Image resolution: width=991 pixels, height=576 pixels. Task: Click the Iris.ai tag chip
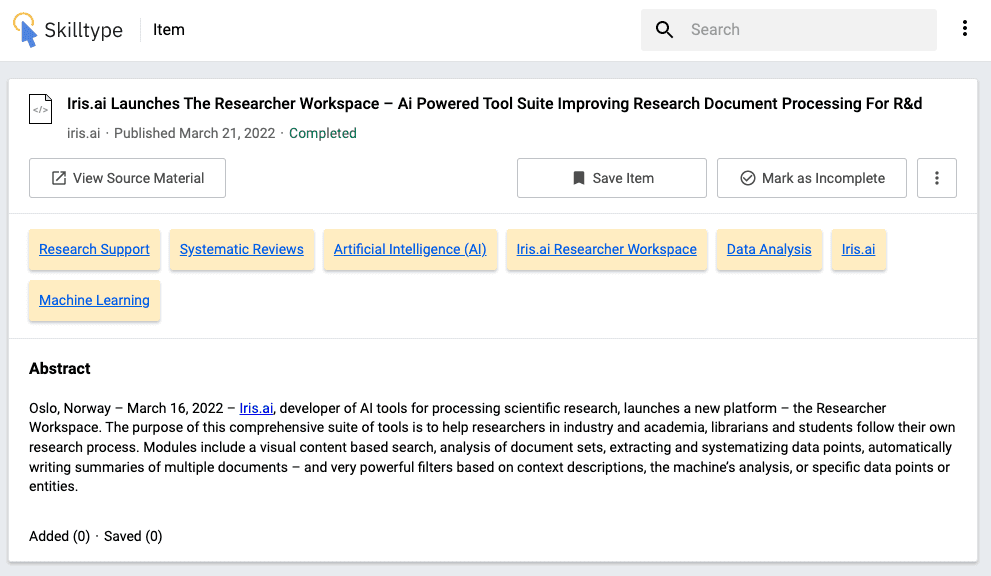tap(858, 249)
